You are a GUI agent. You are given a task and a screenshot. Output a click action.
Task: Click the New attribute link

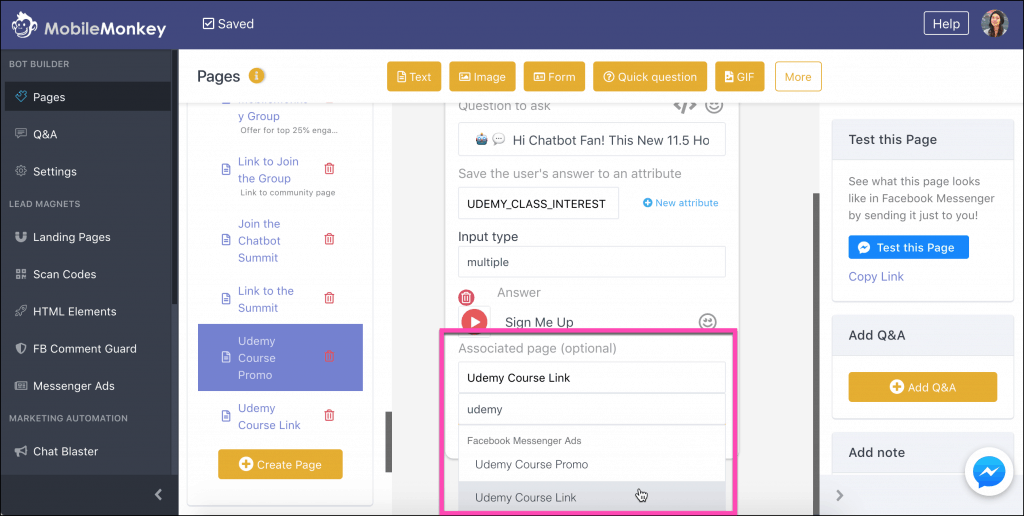click(680, 203)
